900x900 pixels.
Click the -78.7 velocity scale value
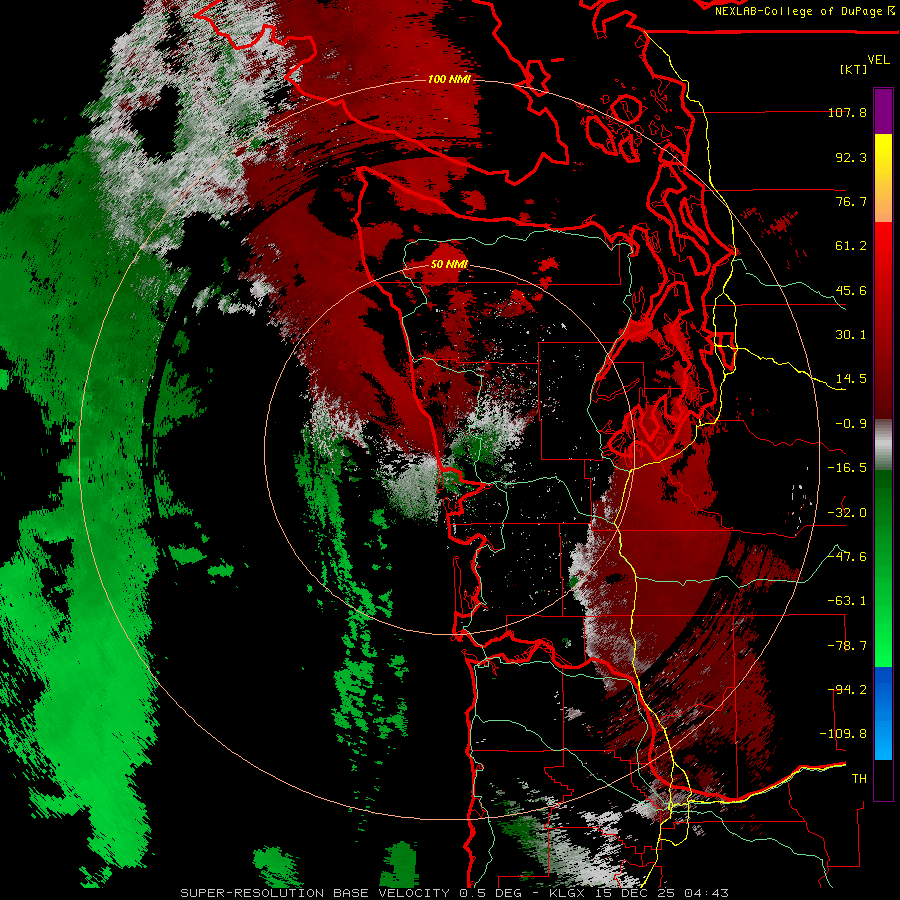pos(847,646)
